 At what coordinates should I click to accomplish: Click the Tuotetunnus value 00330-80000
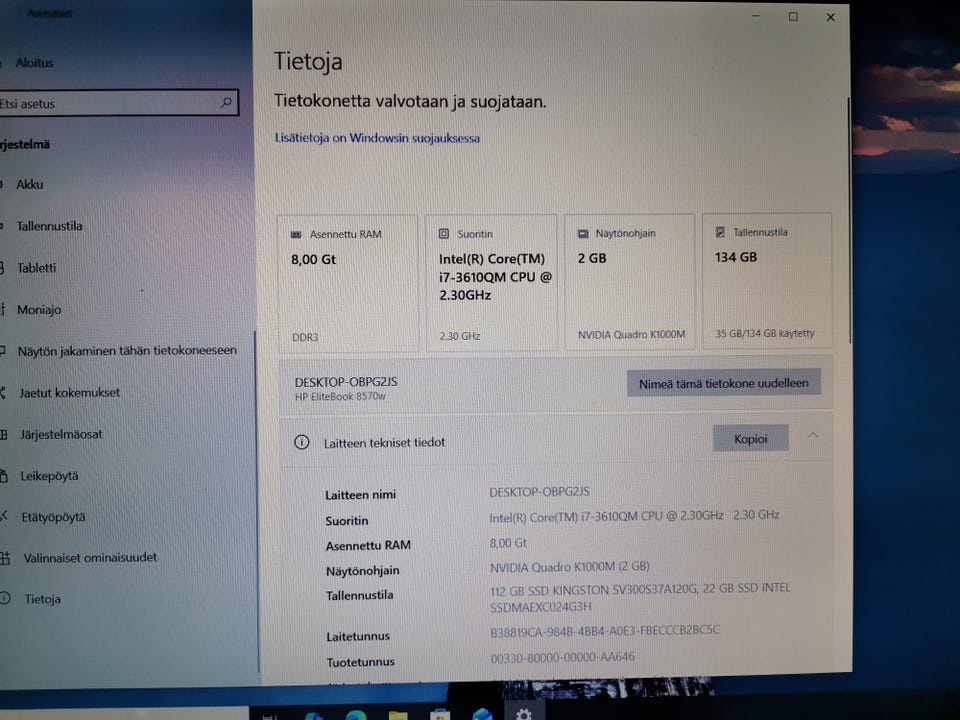coord(563,657)
